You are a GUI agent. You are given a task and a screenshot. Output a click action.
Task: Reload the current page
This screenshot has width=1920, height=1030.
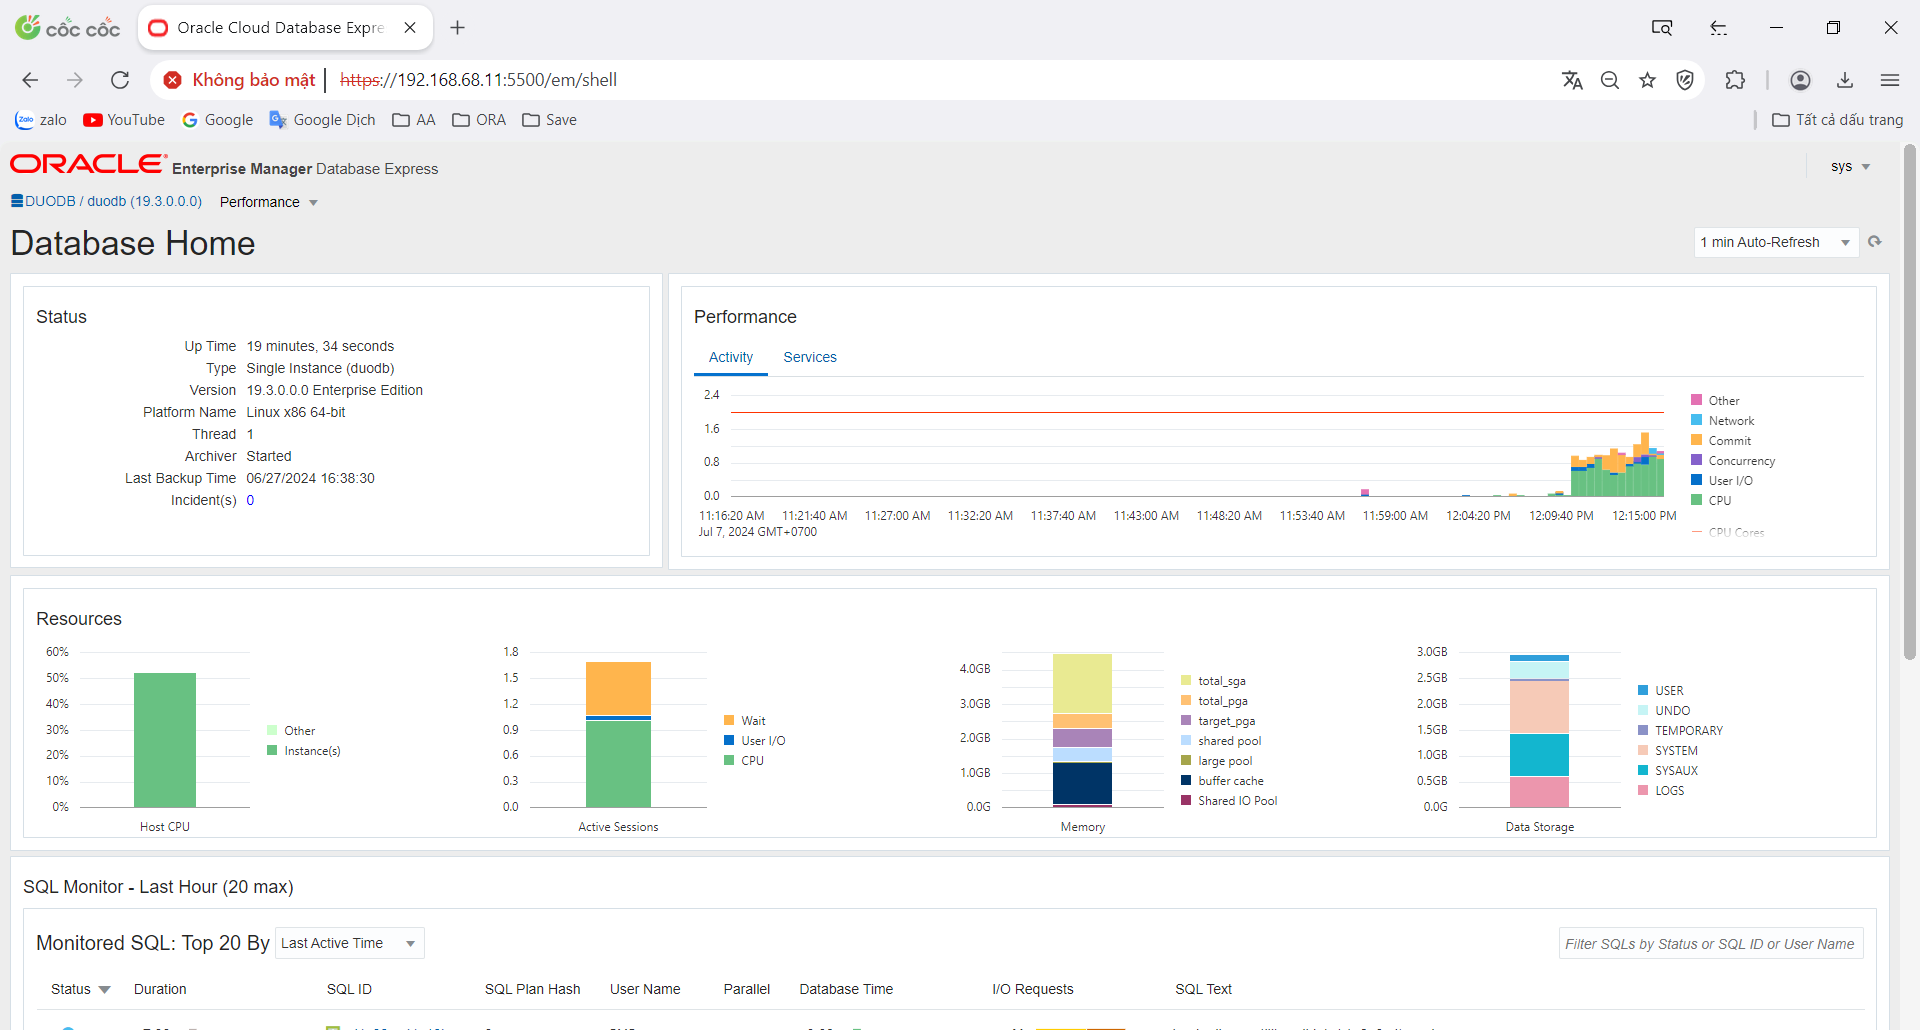[x=120, y=80]
